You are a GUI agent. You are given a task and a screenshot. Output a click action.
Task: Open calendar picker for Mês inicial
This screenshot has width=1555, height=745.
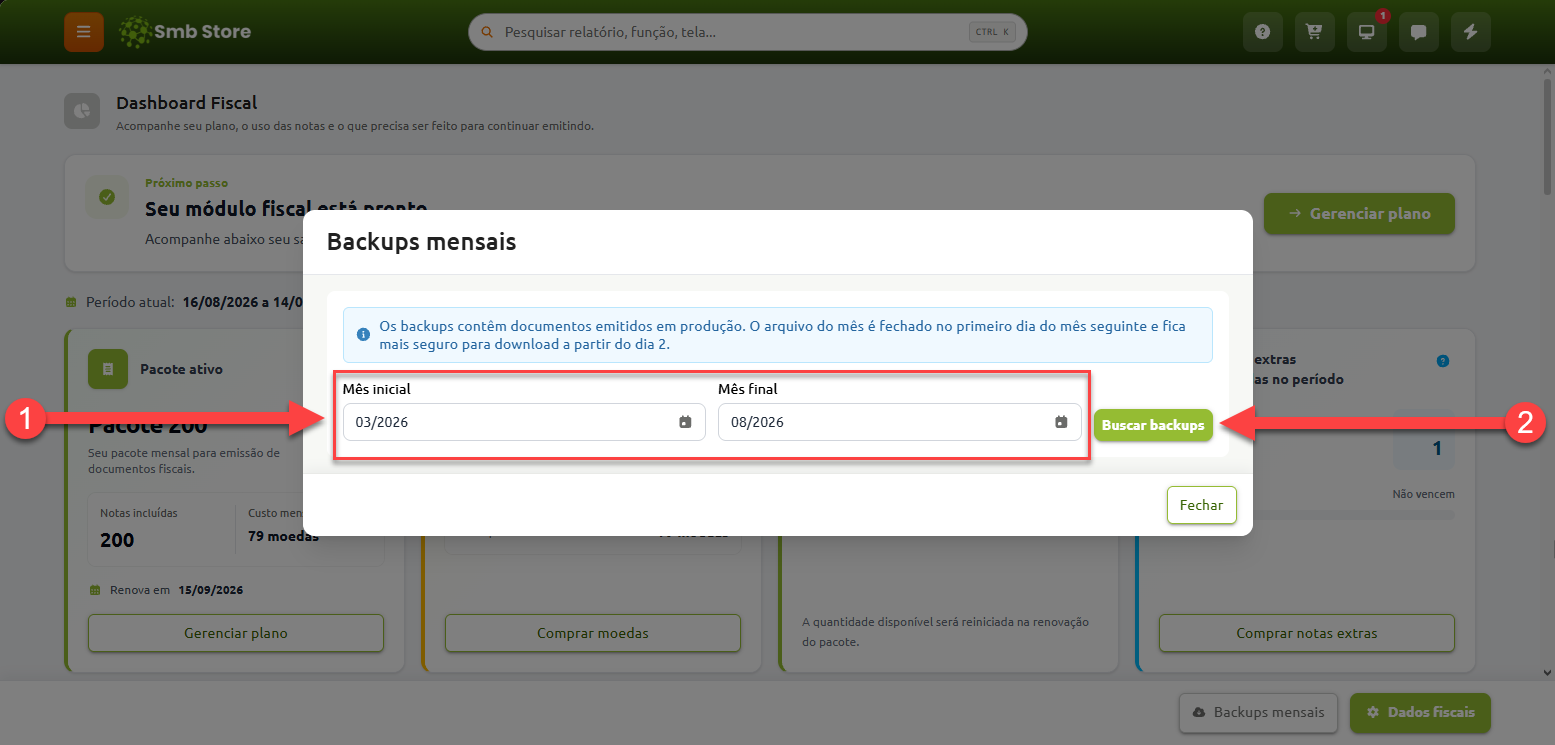click(x=685, y=422)
